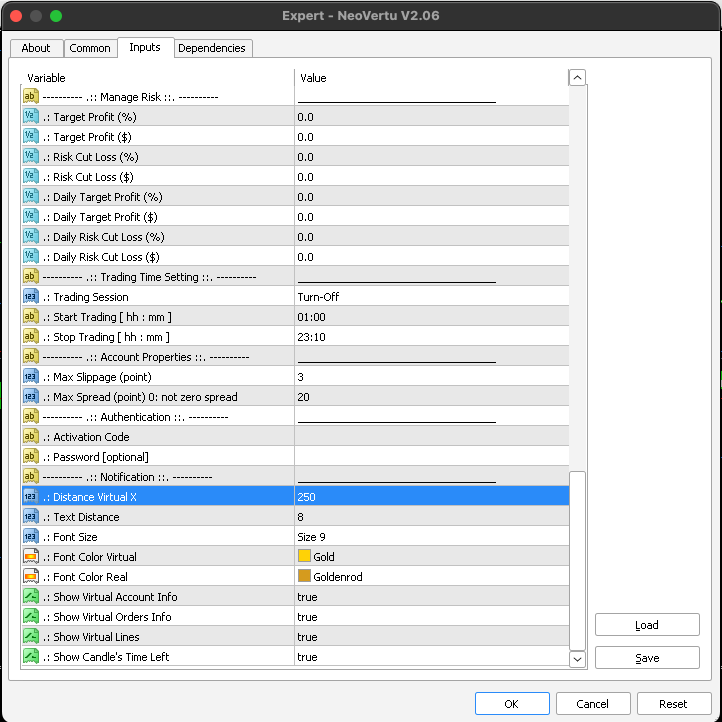Viewport: 722px width, 722px height.
Task: Click the icon beside Daily Risk Cut Loss ($)
Action: [x=30, y=257]
